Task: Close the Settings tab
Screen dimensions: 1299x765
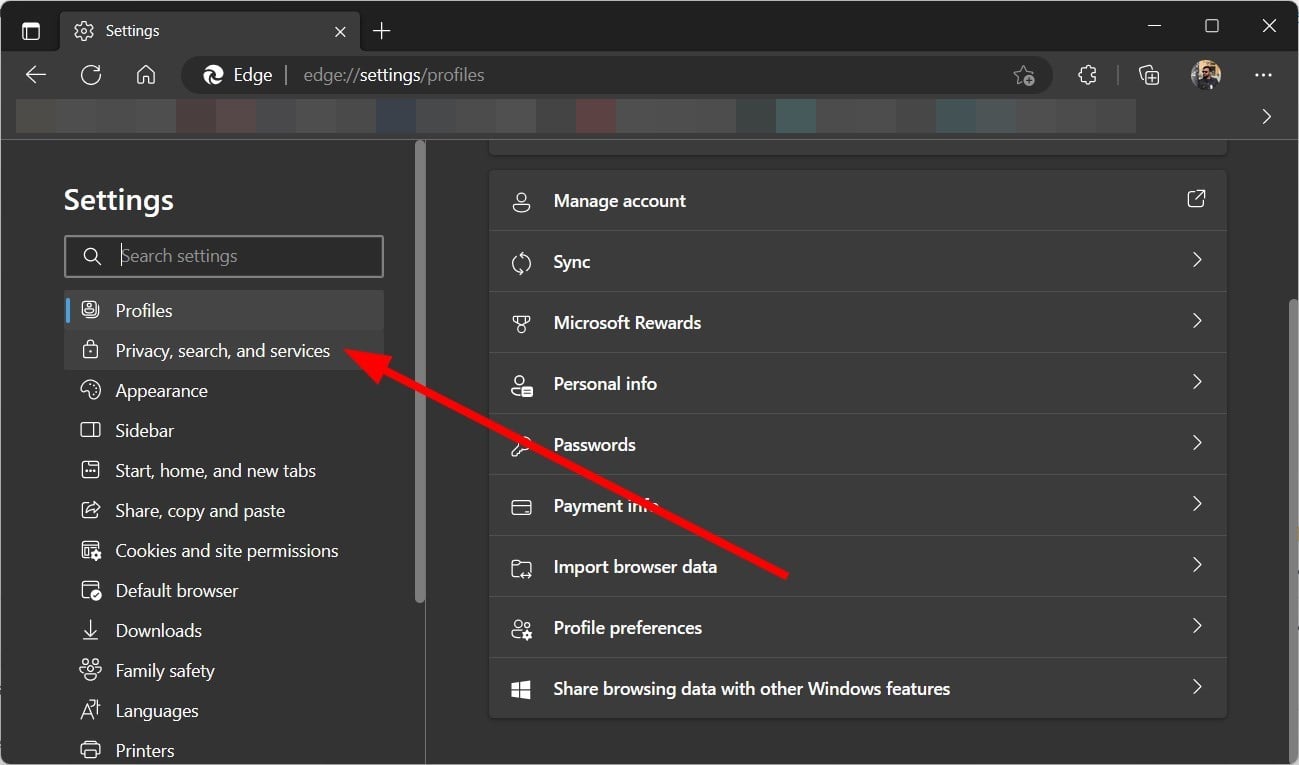Action: (340, 31)
